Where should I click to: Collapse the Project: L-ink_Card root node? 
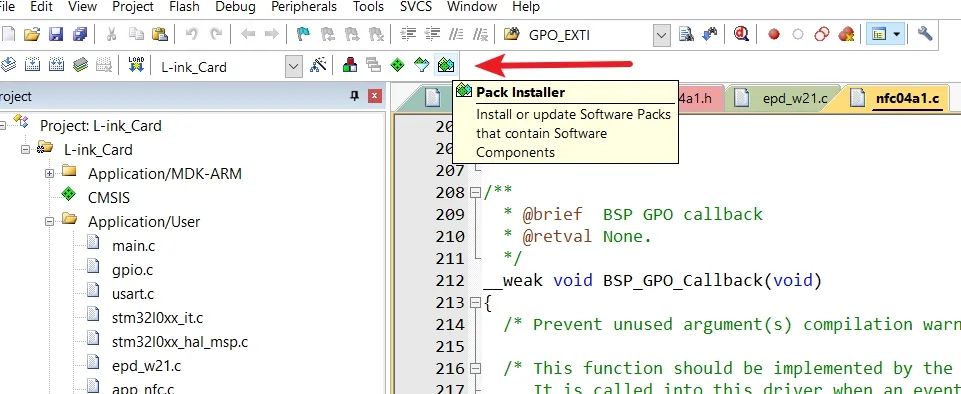coord(1,125)
